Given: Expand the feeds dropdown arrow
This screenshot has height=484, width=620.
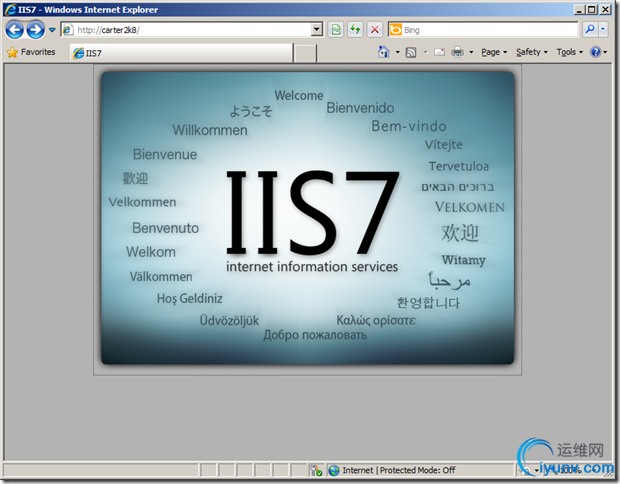Looking at the screenshot, I should (x=425, y=52).
